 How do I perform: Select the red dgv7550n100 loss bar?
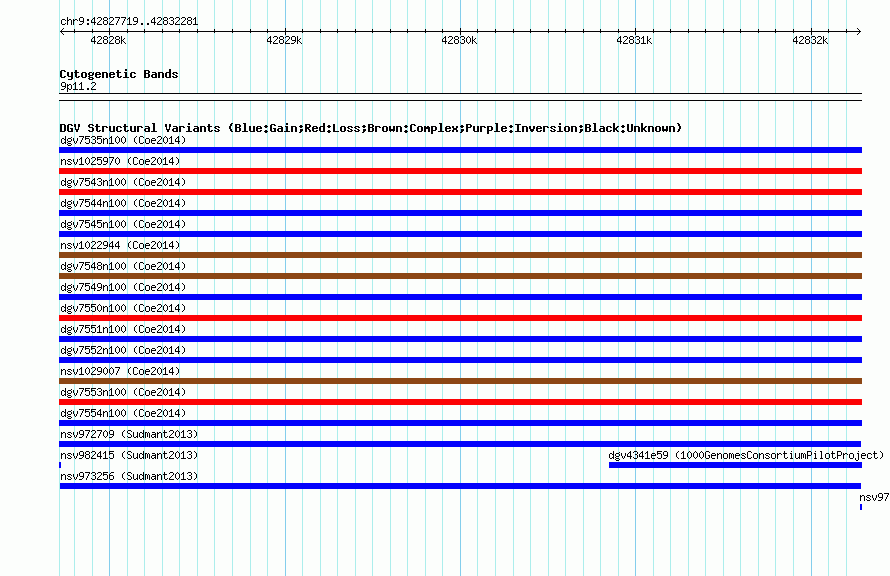tap(460, 318)
